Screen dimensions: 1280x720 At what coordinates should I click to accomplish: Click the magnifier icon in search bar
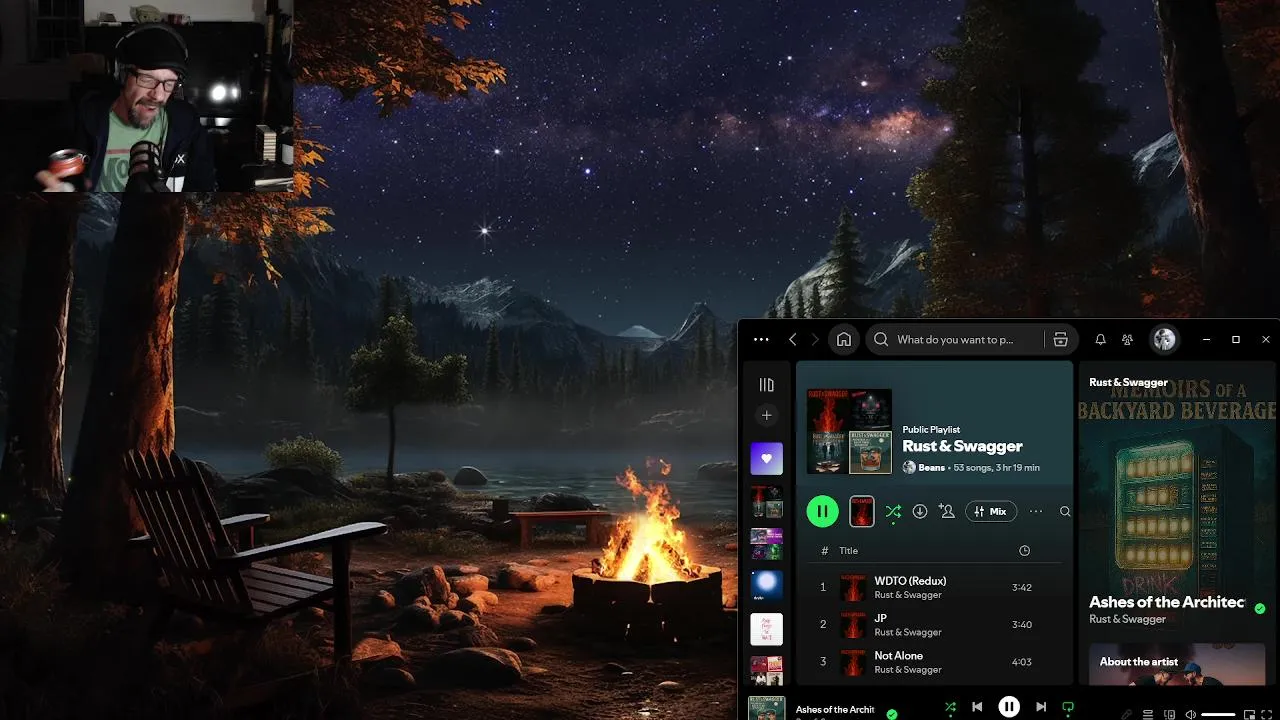(x=881, y=340)
